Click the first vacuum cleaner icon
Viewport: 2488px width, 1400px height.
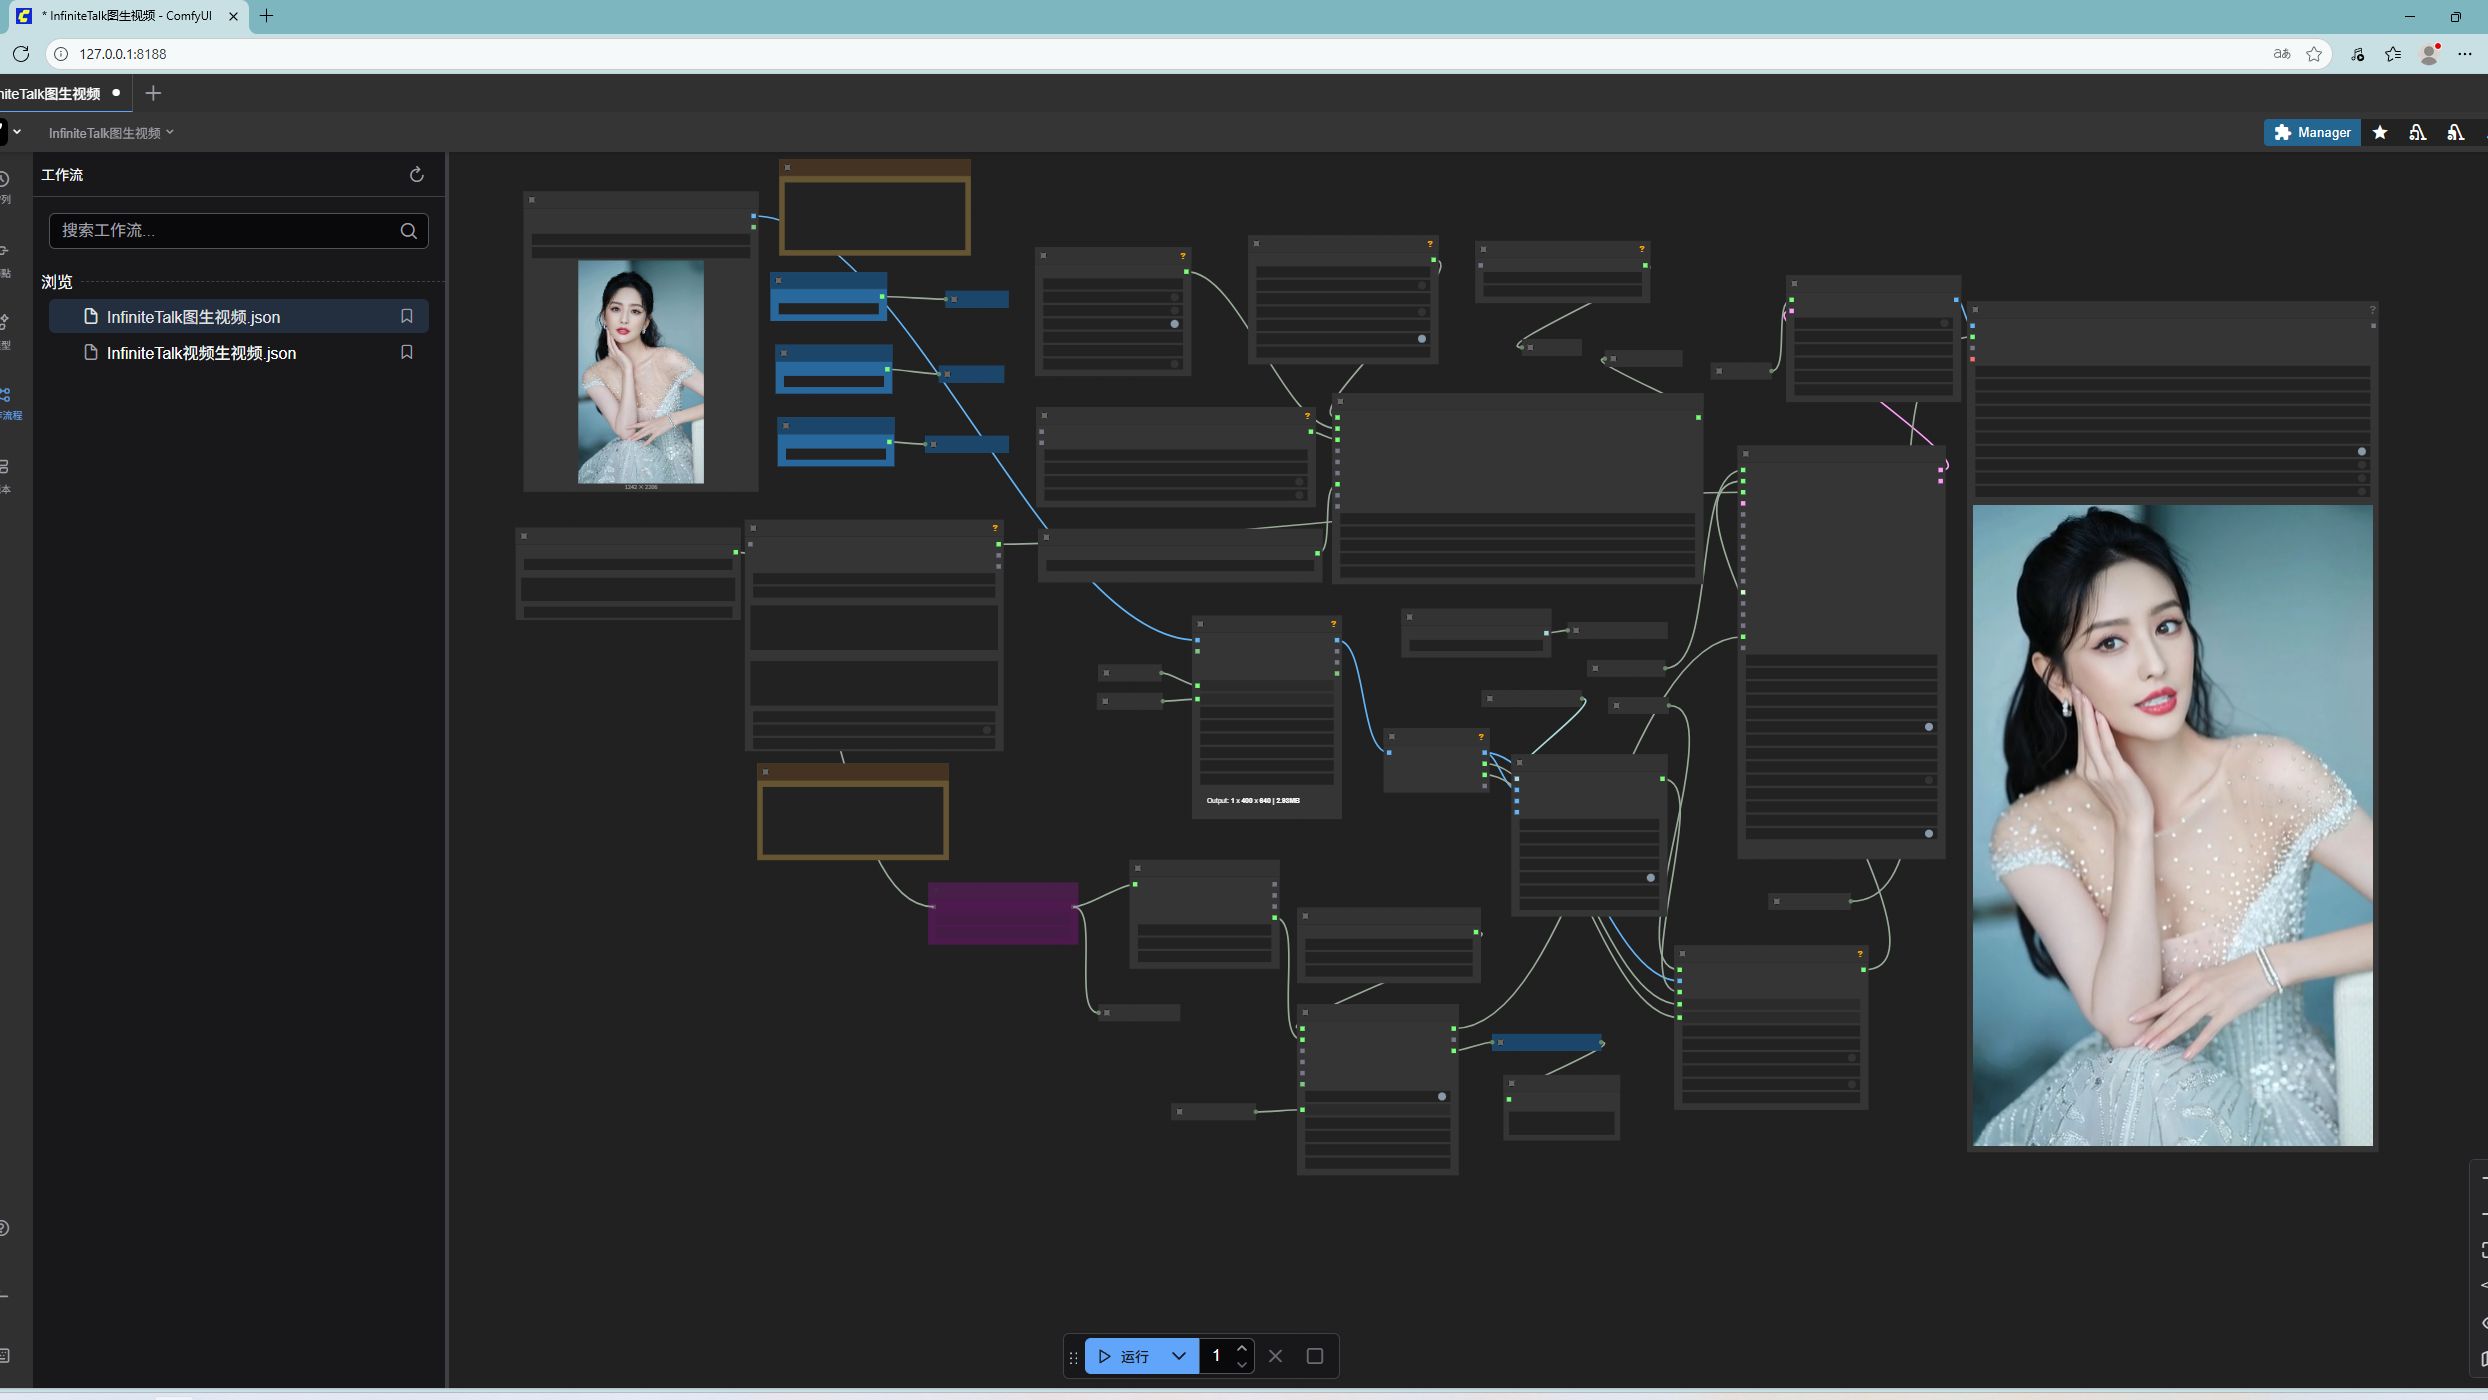[2417, 132]
